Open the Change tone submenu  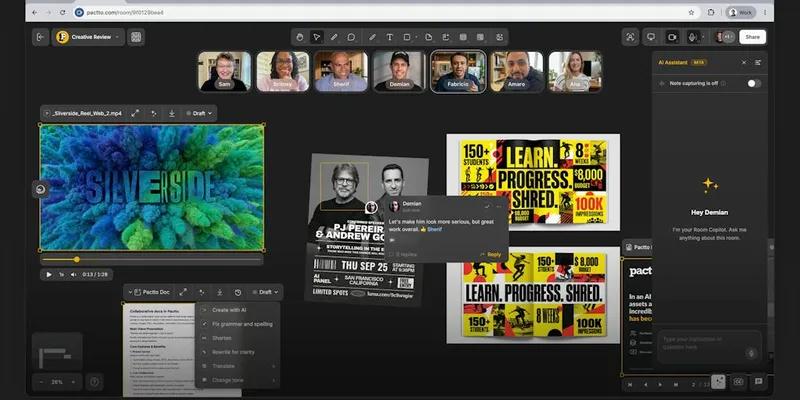click(x=237, y=380)
